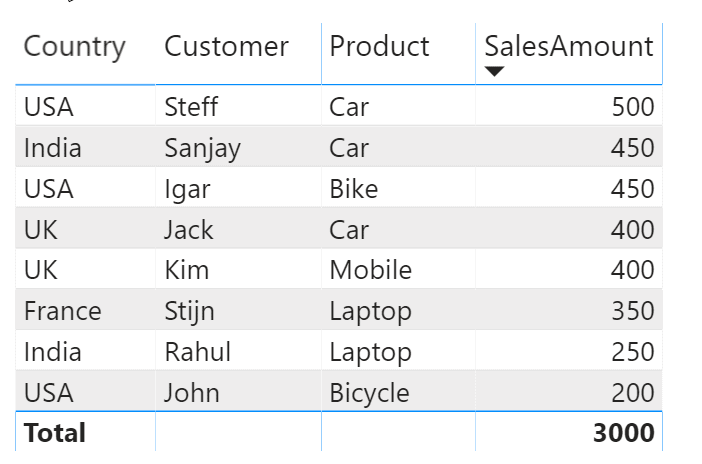This screenshot has height=464, width=702.
Task: Select the Product column header
Action: 380,46
